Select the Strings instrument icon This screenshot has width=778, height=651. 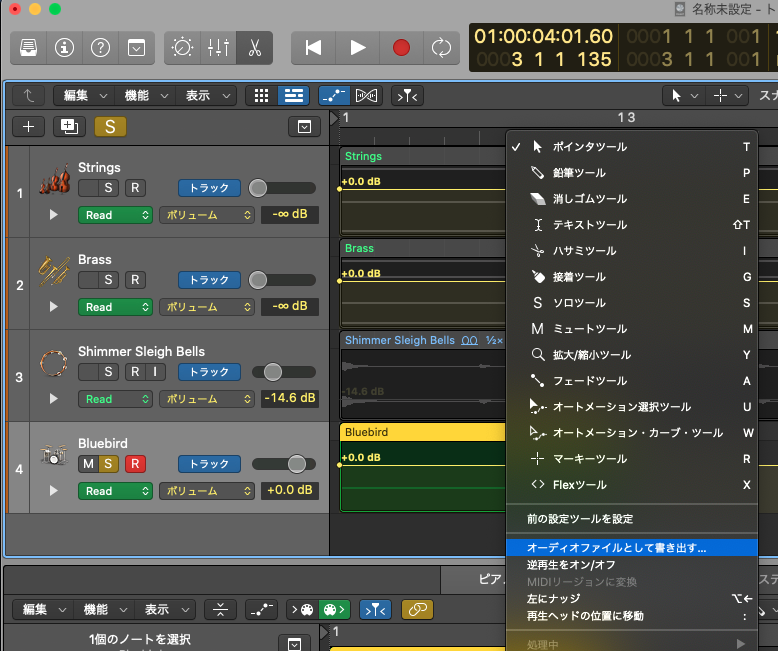[54, 179]
